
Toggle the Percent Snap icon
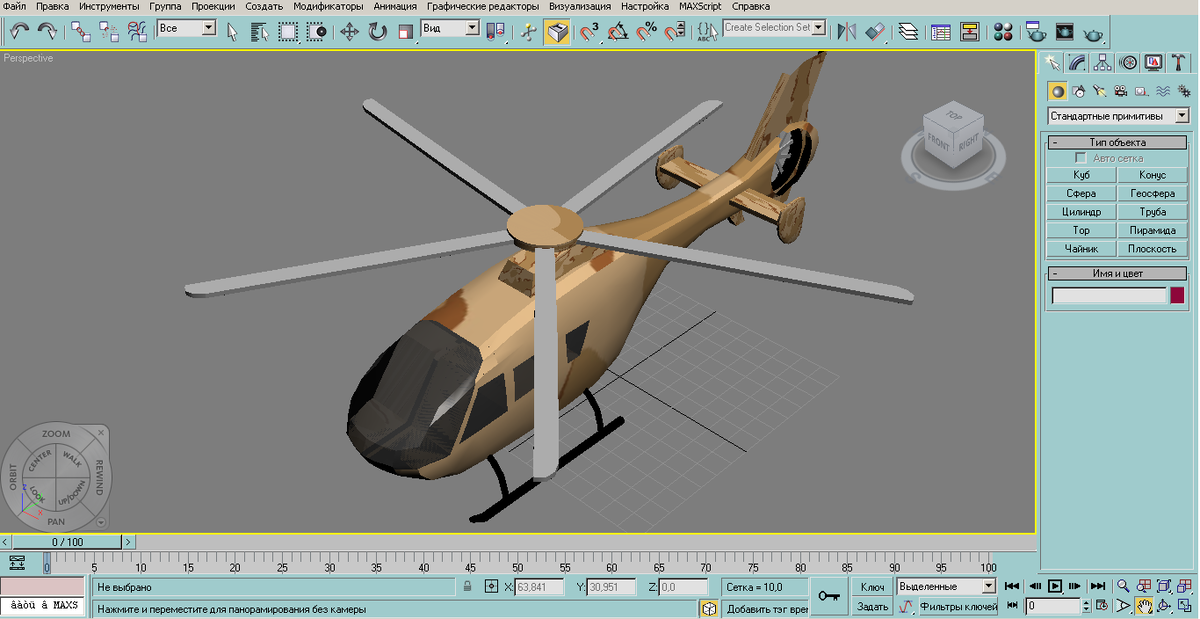[x=647, y=31]
